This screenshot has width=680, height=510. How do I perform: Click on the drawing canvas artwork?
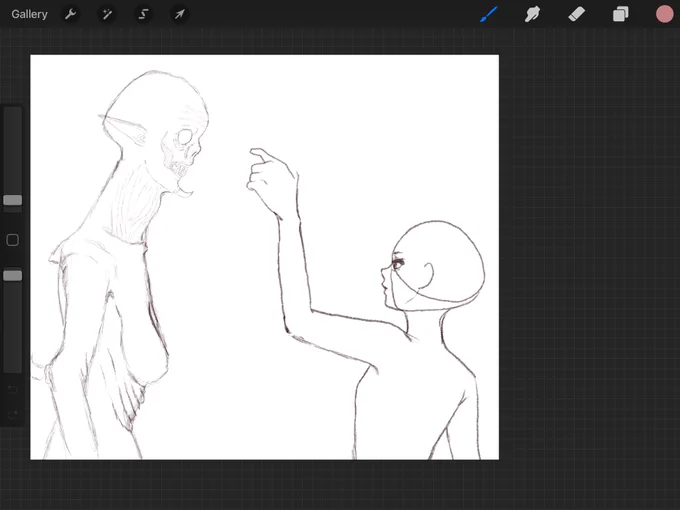click(x=265, y=257)
